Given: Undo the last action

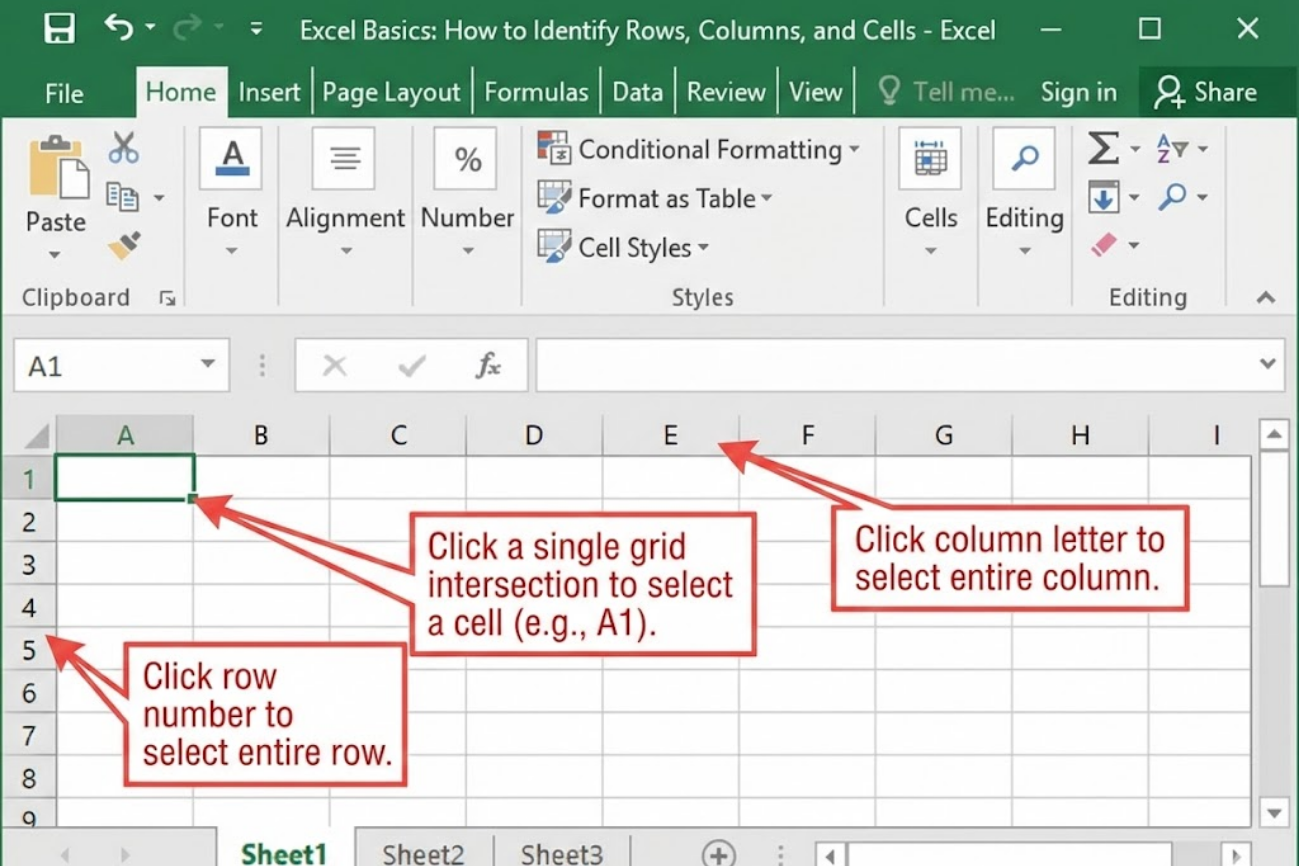Looking at the screenshot, I should pyautogui.click(x=116, y=27).
